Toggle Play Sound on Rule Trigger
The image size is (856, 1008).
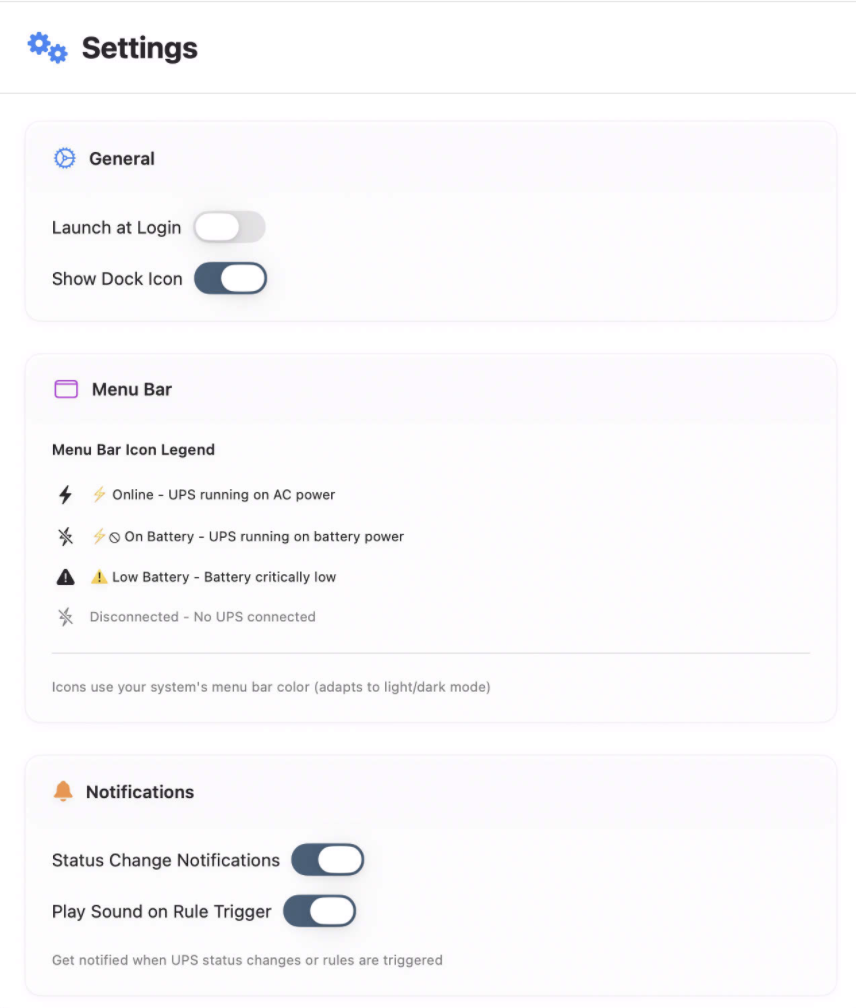pos(320,911)
